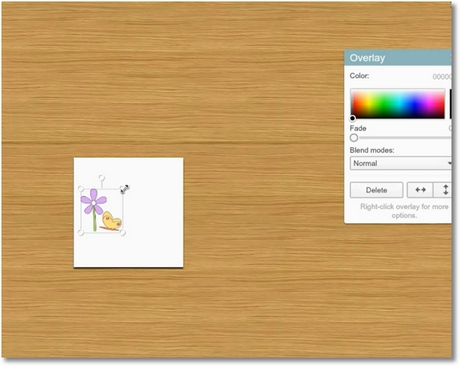The width and height of the screenshot is (460, 366).
Task: Click the black brightness bar beside the spectrum
Action: point(450,104)
